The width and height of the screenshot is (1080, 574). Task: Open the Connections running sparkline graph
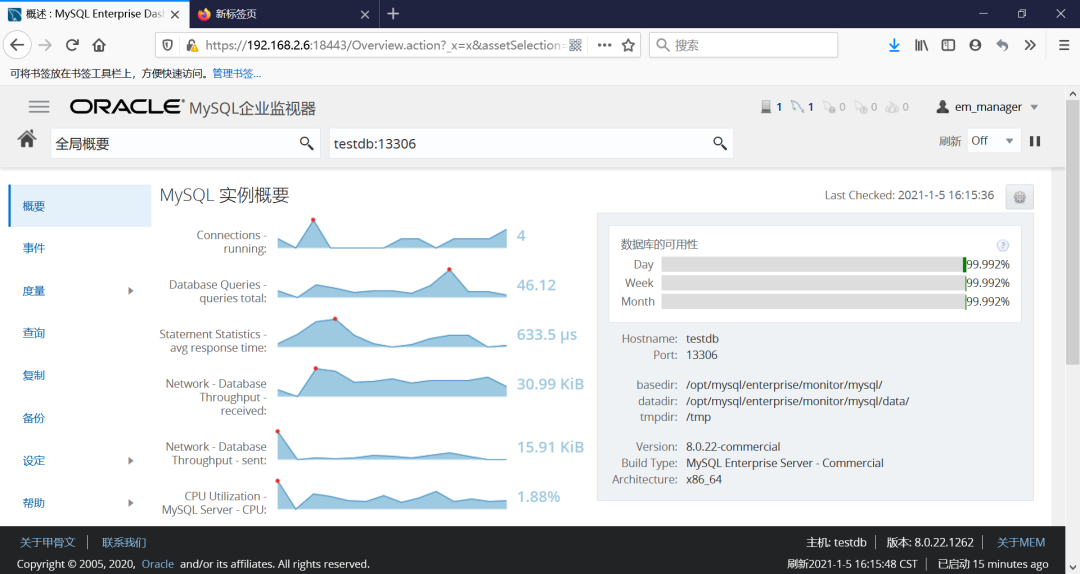(x=392, y=234)
